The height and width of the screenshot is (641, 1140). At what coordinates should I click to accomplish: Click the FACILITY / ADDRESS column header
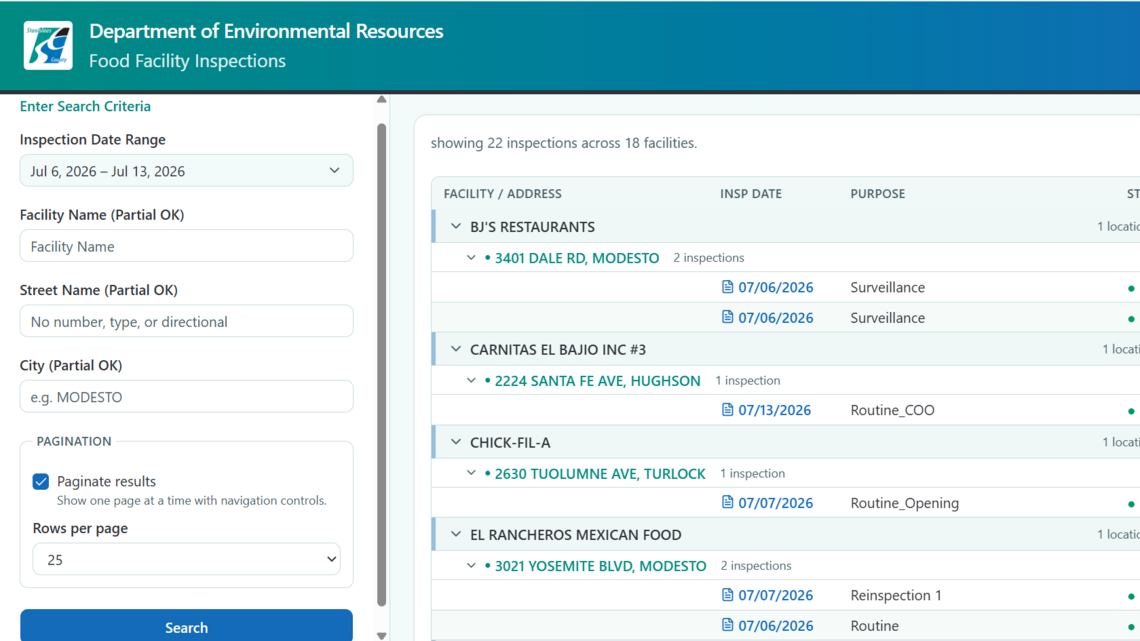click(x=502, y=193)
